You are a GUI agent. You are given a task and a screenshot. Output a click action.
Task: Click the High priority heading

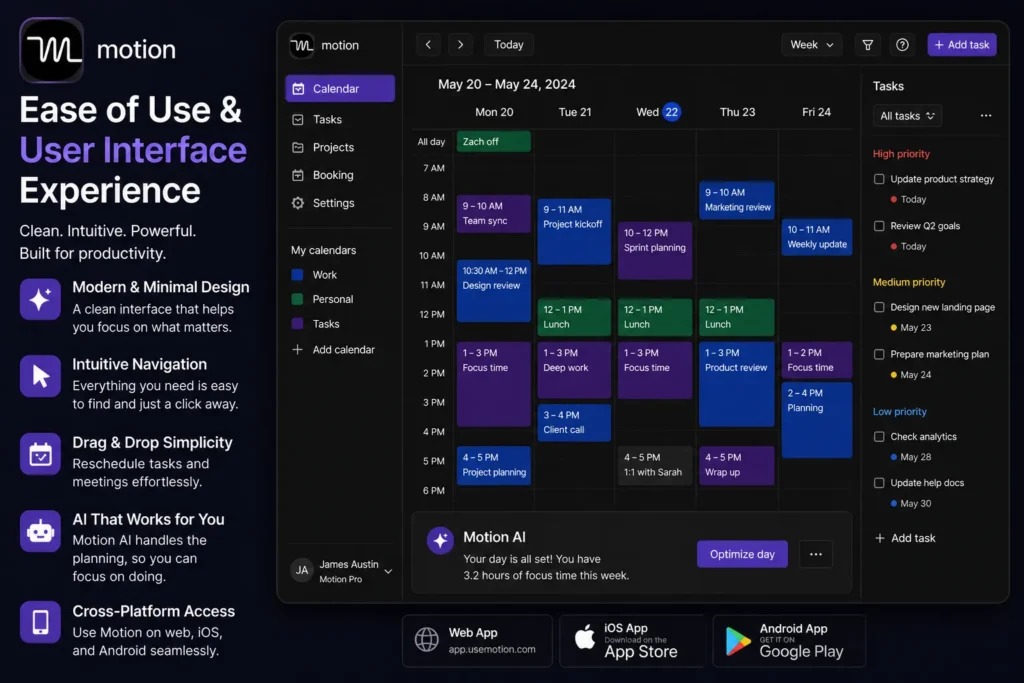(901, 153)
